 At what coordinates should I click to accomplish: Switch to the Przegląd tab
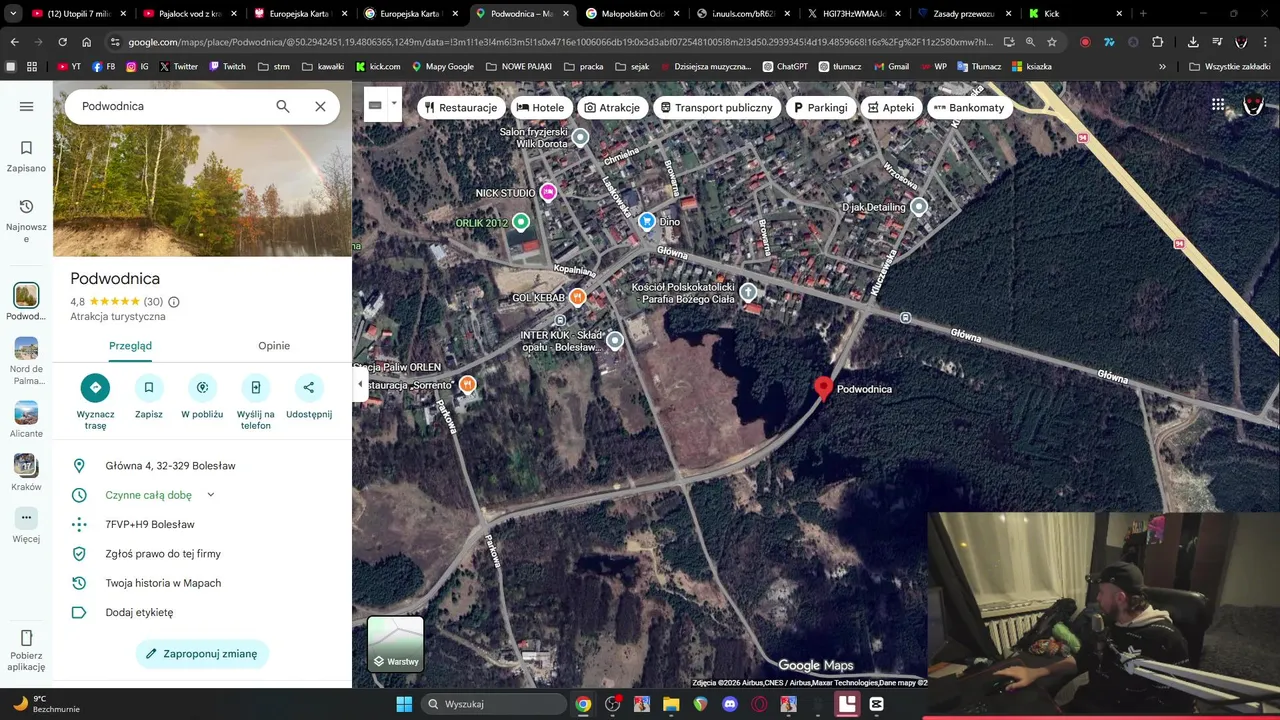coord(130,346)
